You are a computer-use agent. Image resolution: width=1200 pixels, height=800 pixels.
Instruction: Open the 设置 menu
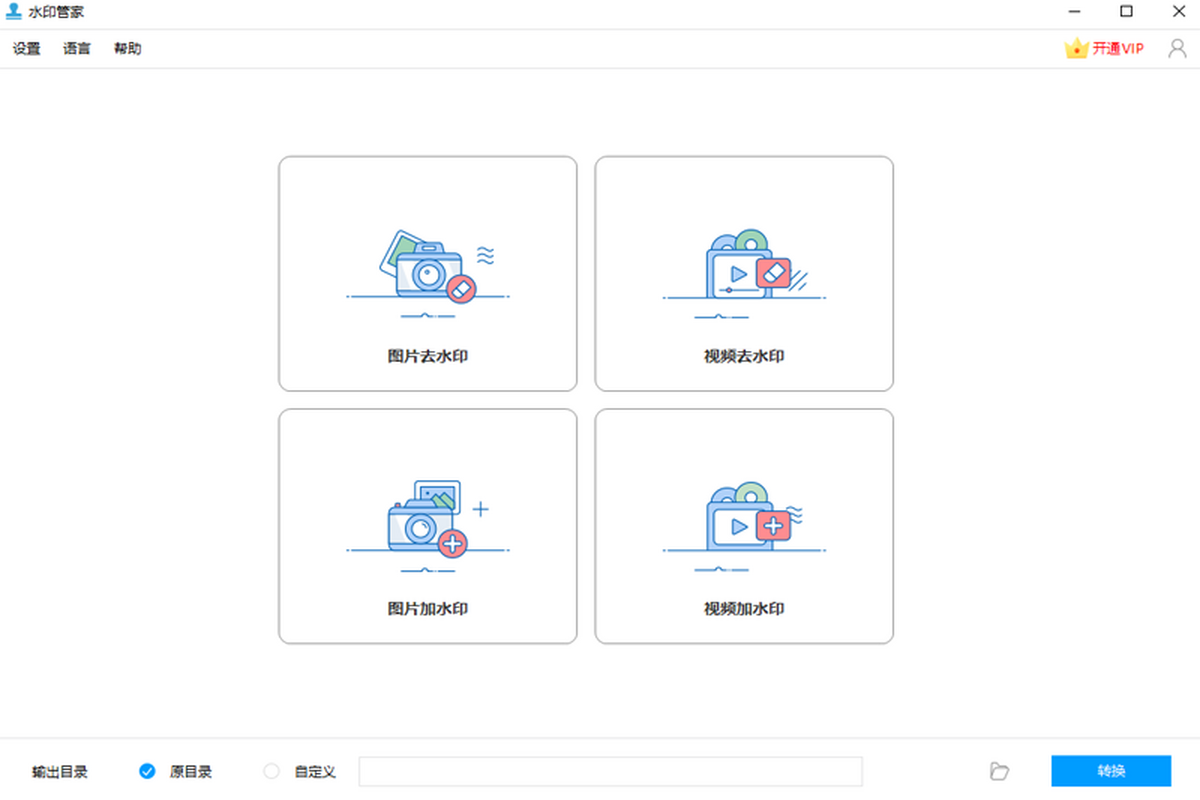pyautogui.click(x=27, y=48)
